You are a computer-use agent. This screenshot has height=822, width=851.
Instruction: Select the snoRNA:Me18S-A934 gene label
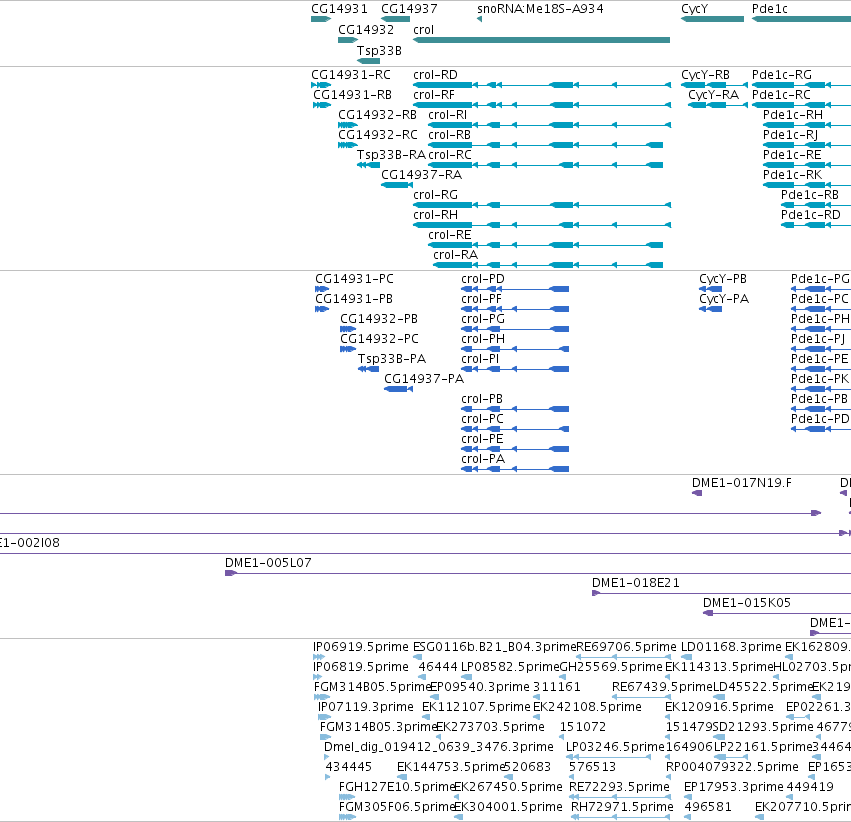click(540, 9)
